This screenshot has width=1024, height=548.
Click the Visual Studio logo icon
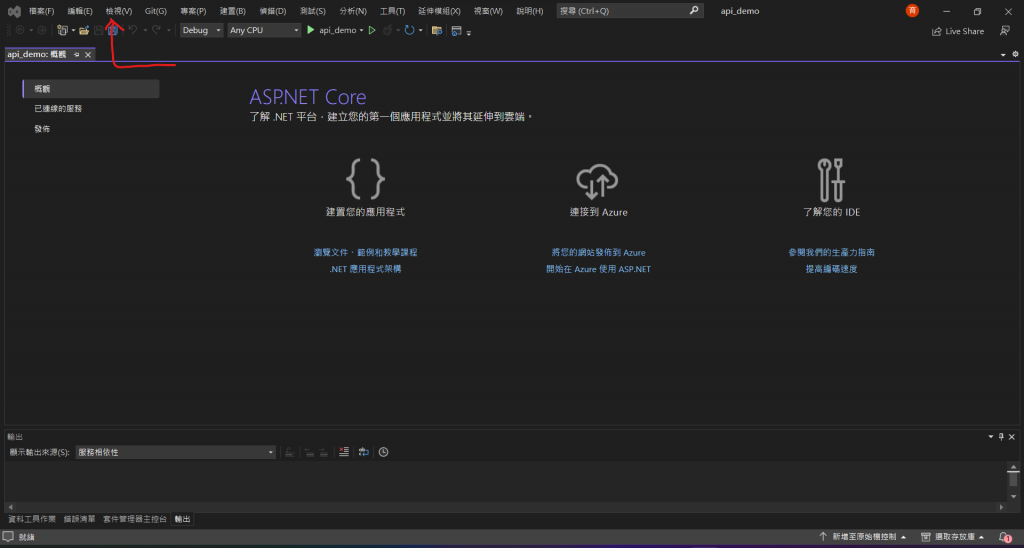14,11
